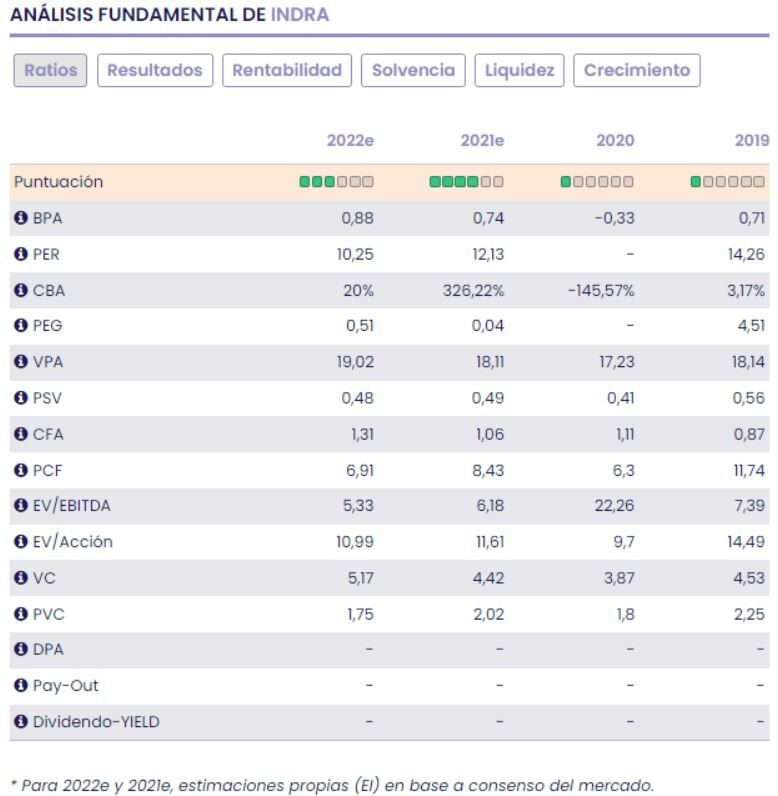The height and width of the screenshot is (796, 778).
Task: Select the Ratios tab
Action: point(50,70)
